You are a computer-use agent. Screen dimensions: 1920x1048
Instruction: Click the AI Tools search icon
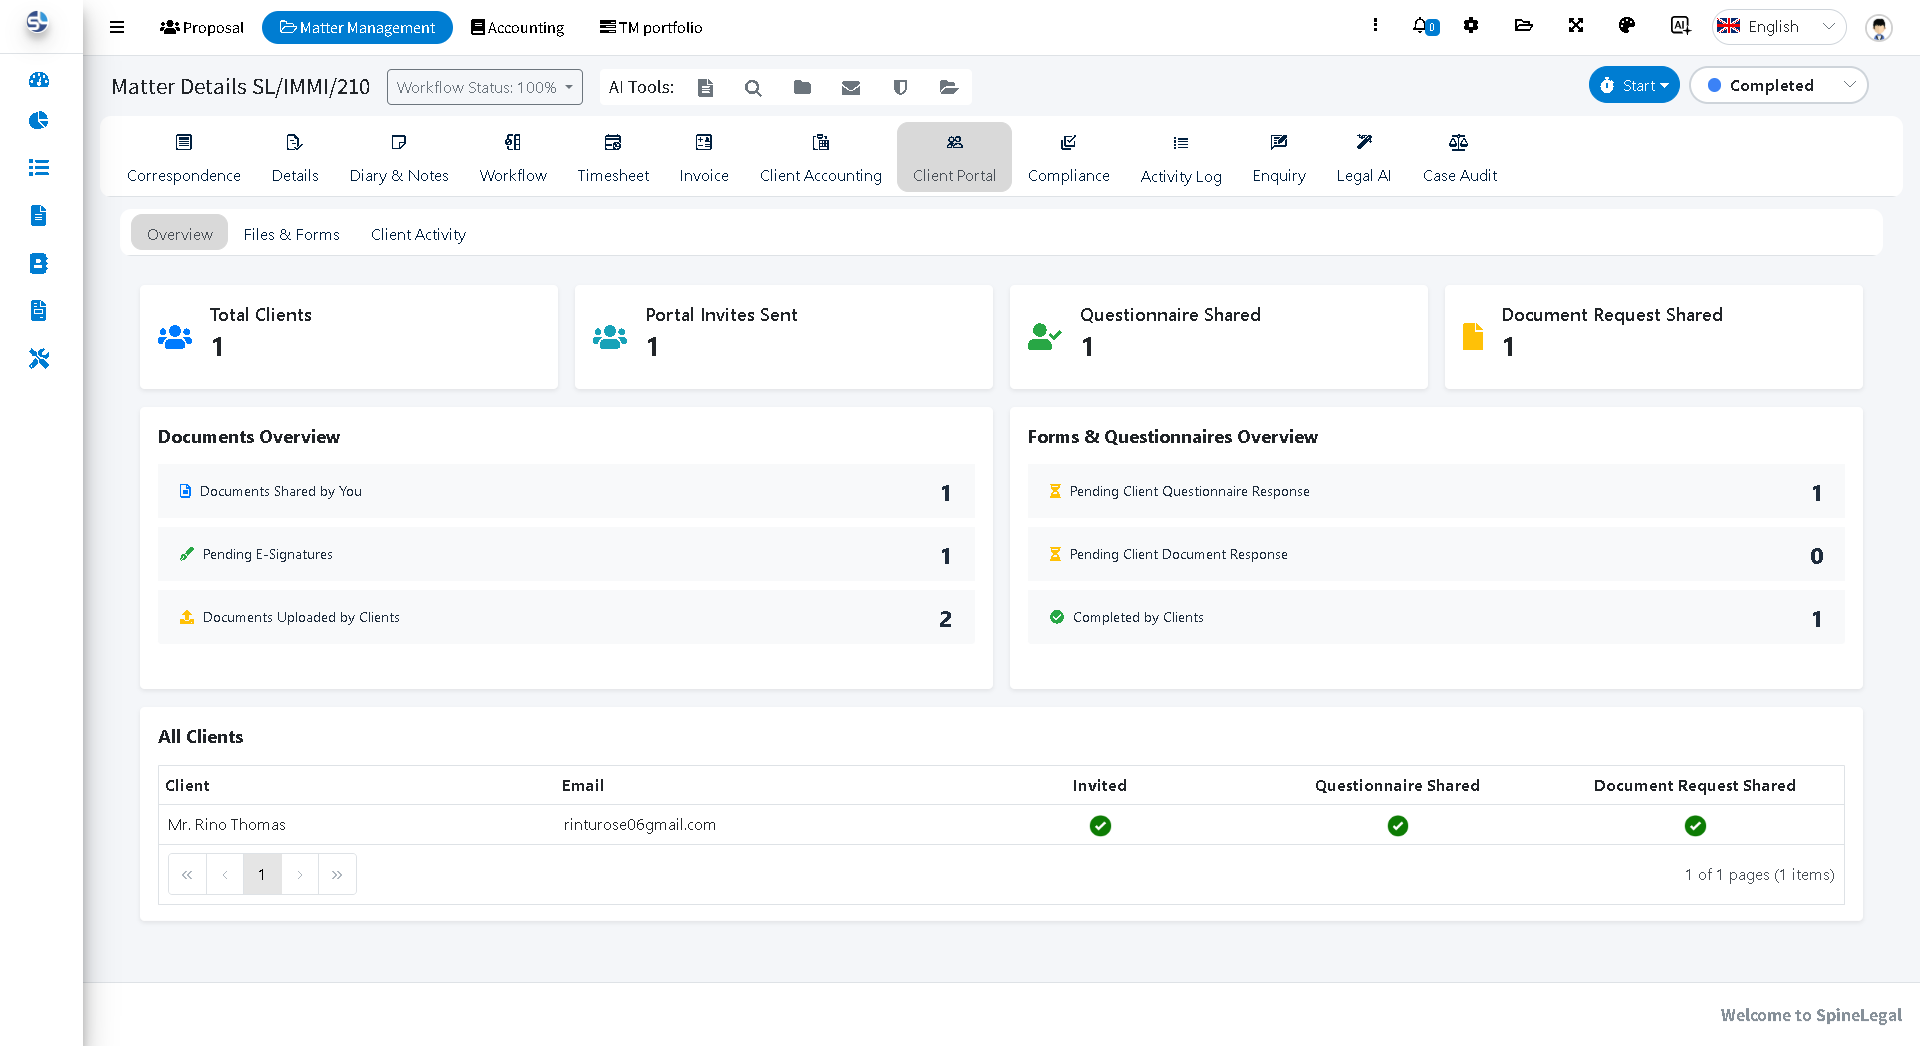pyautogui.click(x=753, y=88)
